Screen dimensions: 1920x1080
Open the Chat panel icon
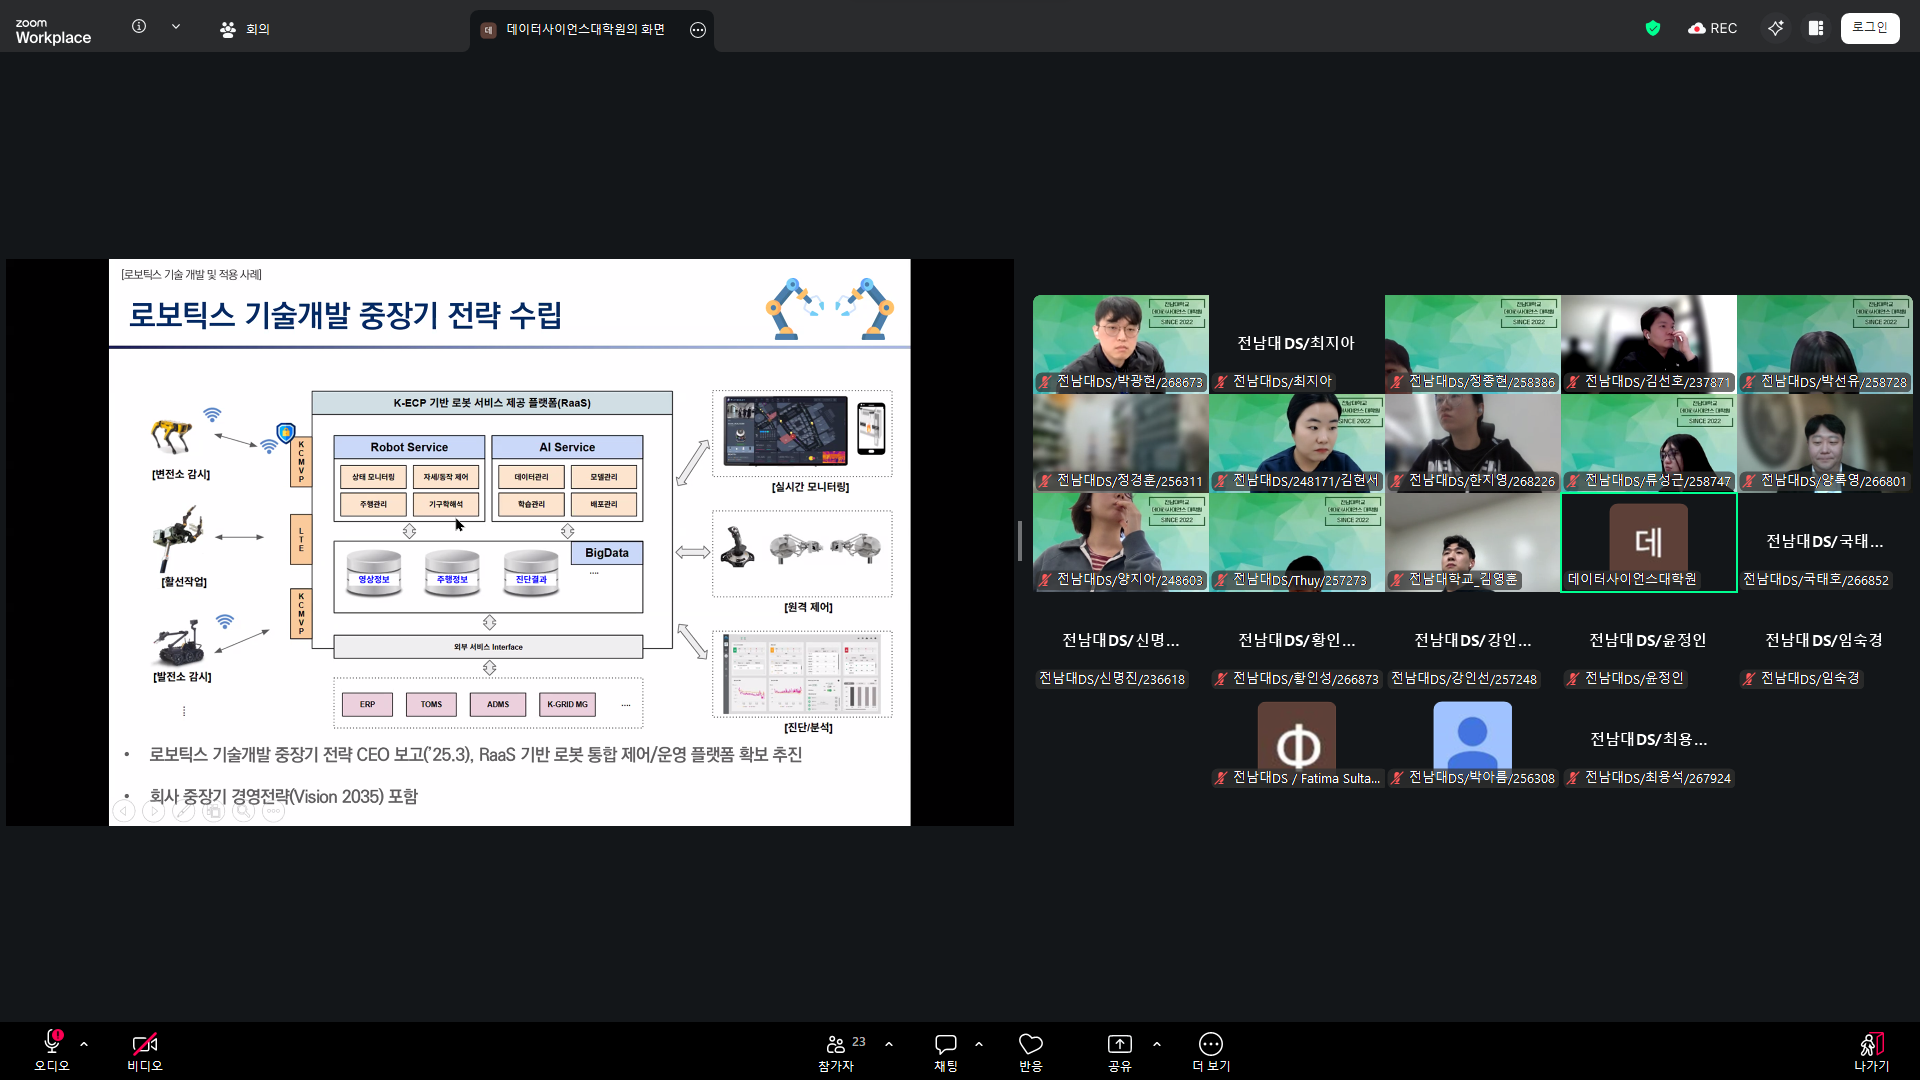[x=945, y=1044]
